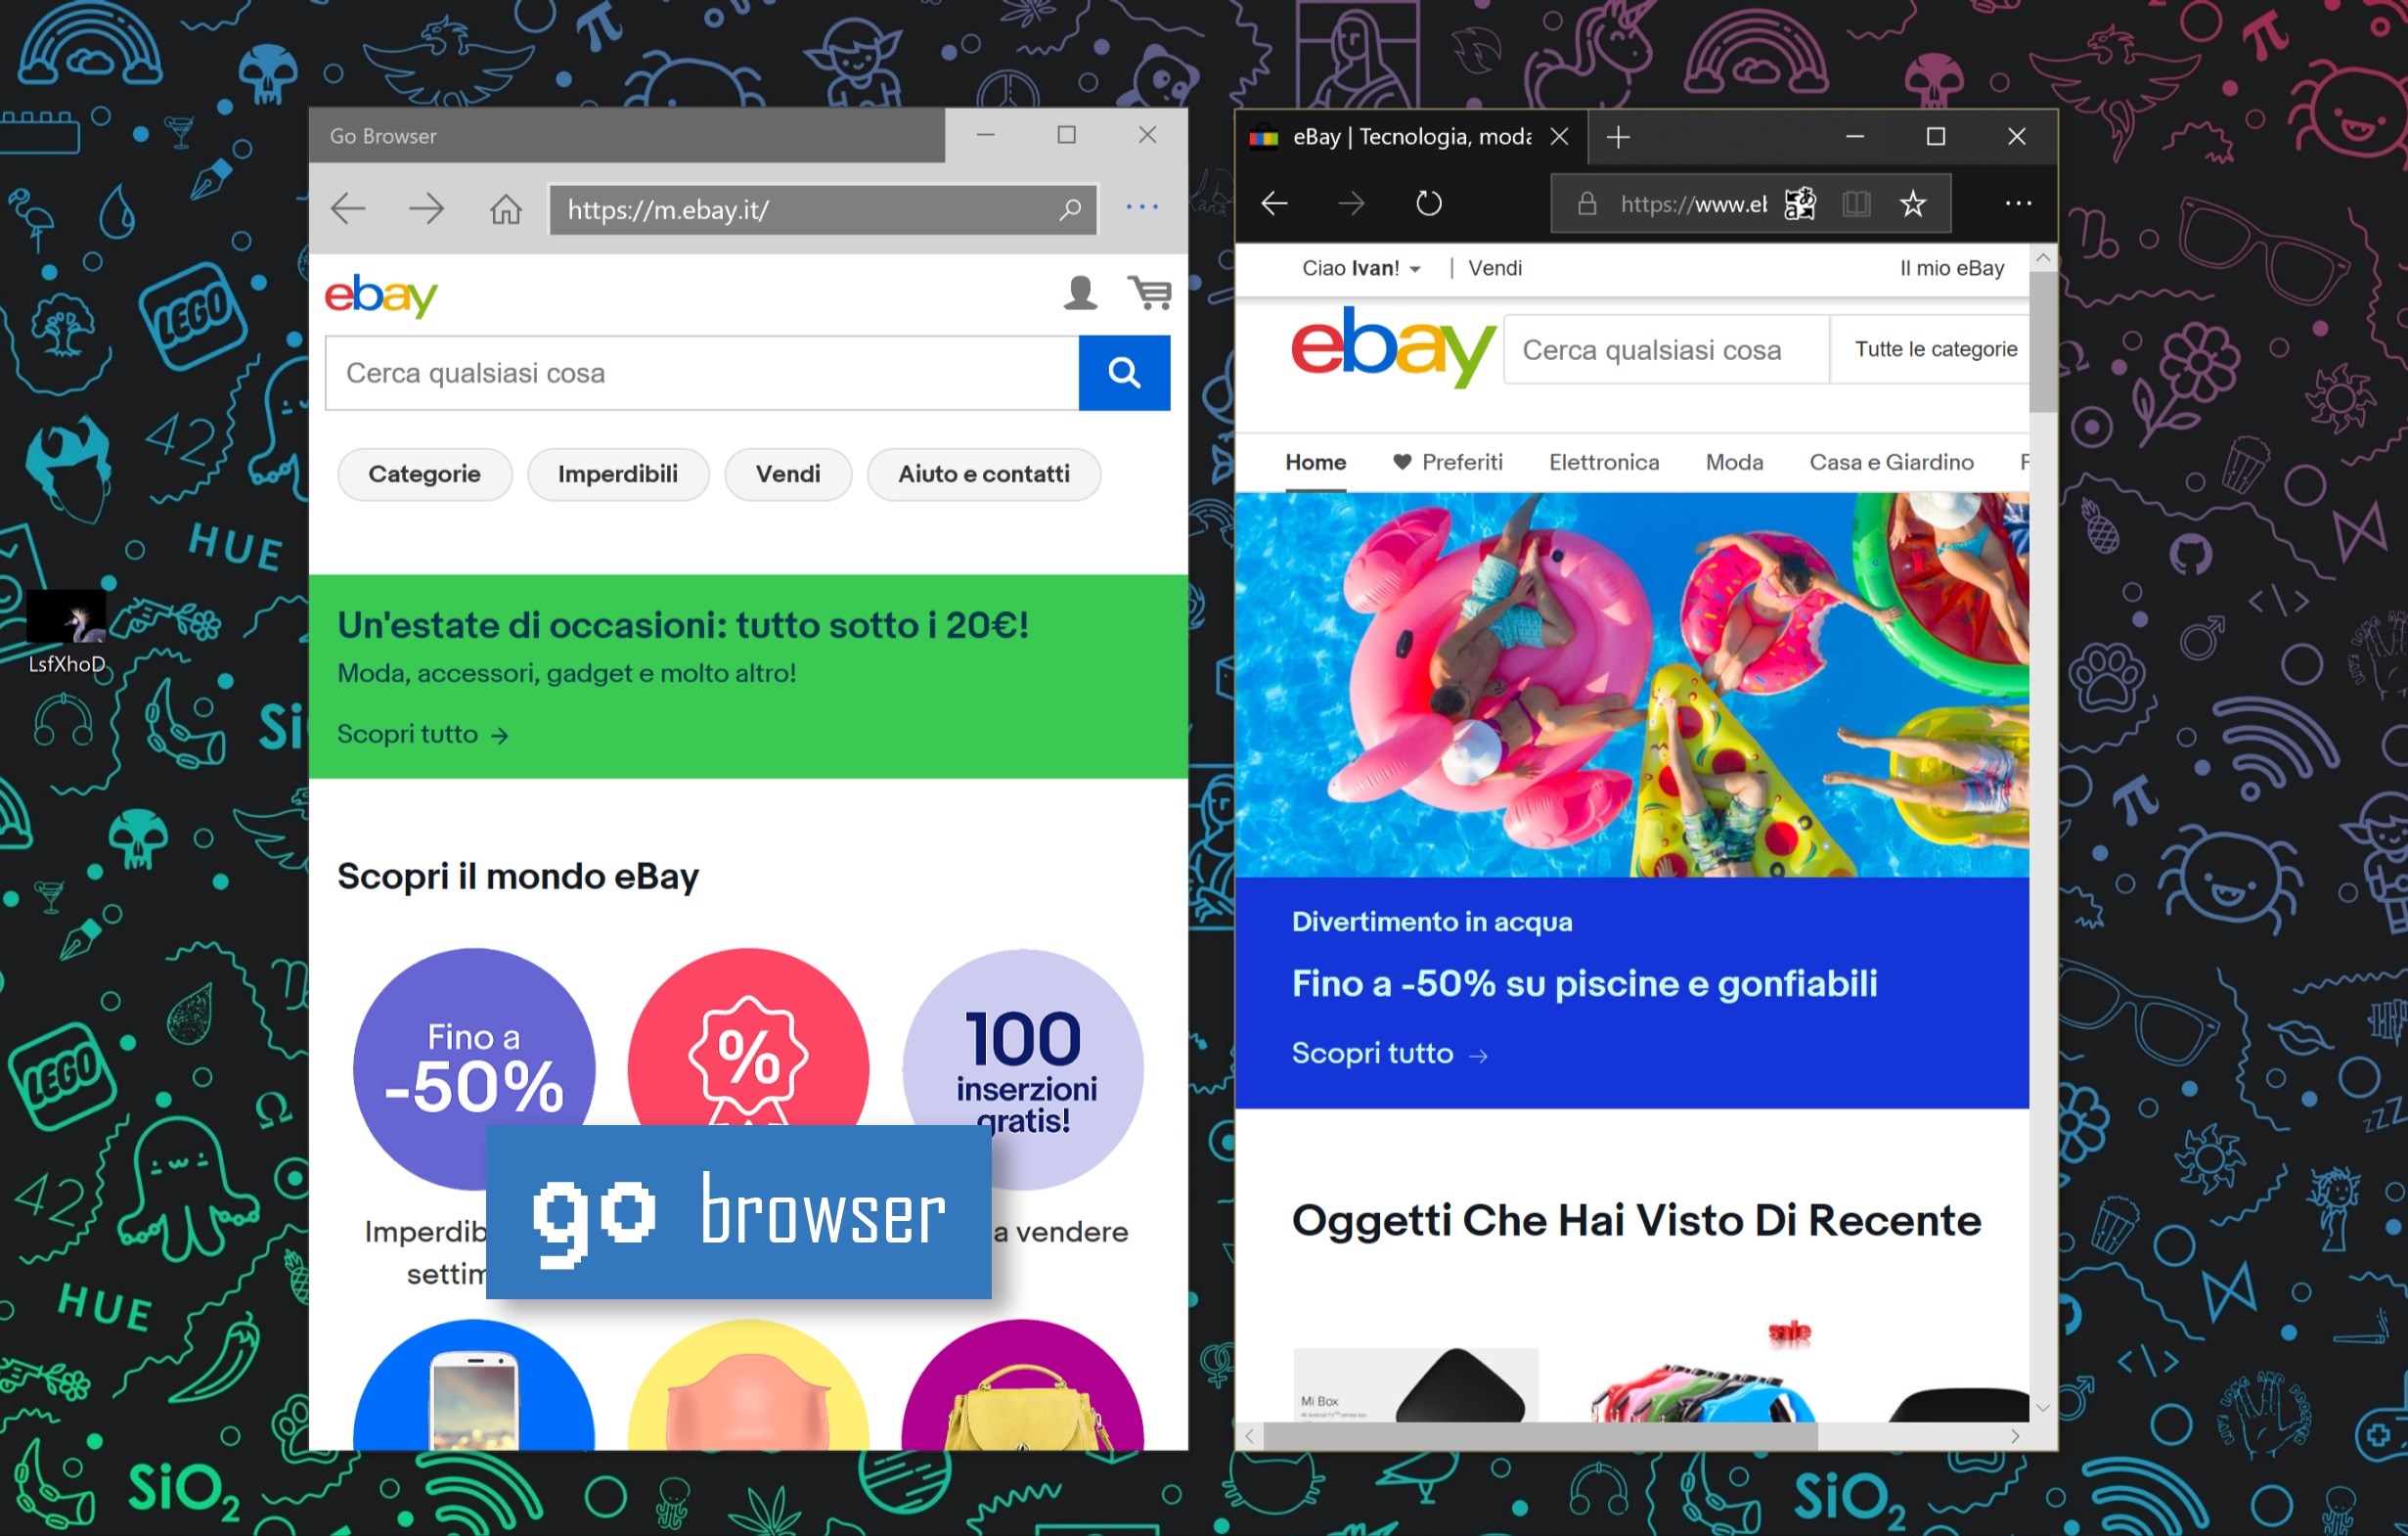Viewport: 2408px width, 1536px height.
Task: Select the Elettronica navigation tab
Action: pyautogui.click(x=1604, y=462)
